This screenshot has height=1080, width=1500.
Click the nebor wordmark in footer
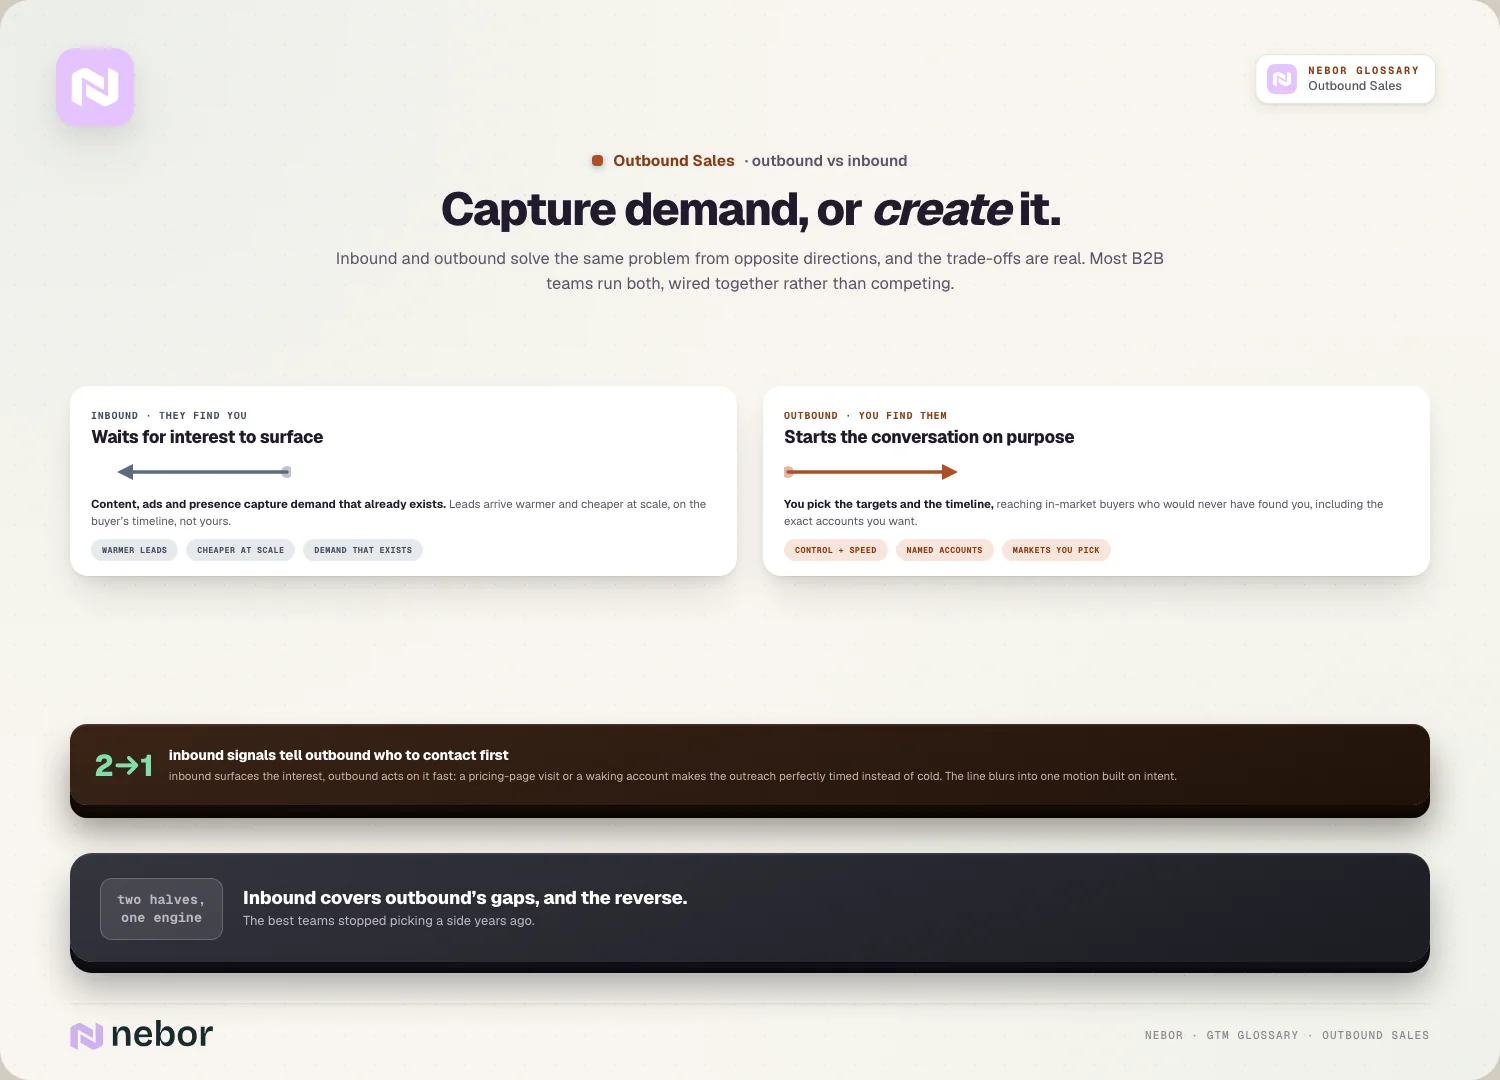point(162,1034)
